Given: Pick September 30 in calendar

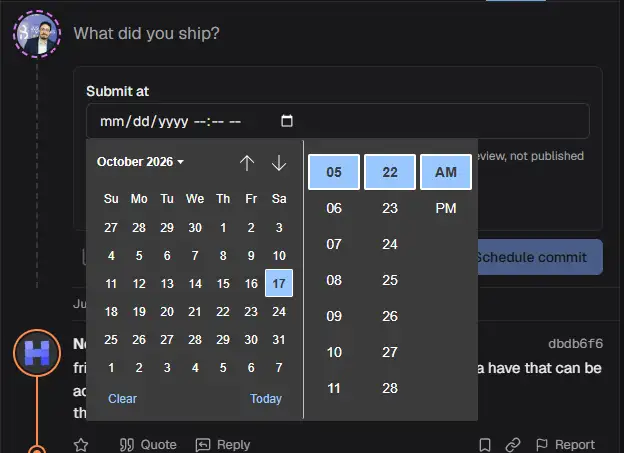Looking at the screenshot, I should click(x=195, y=227).
